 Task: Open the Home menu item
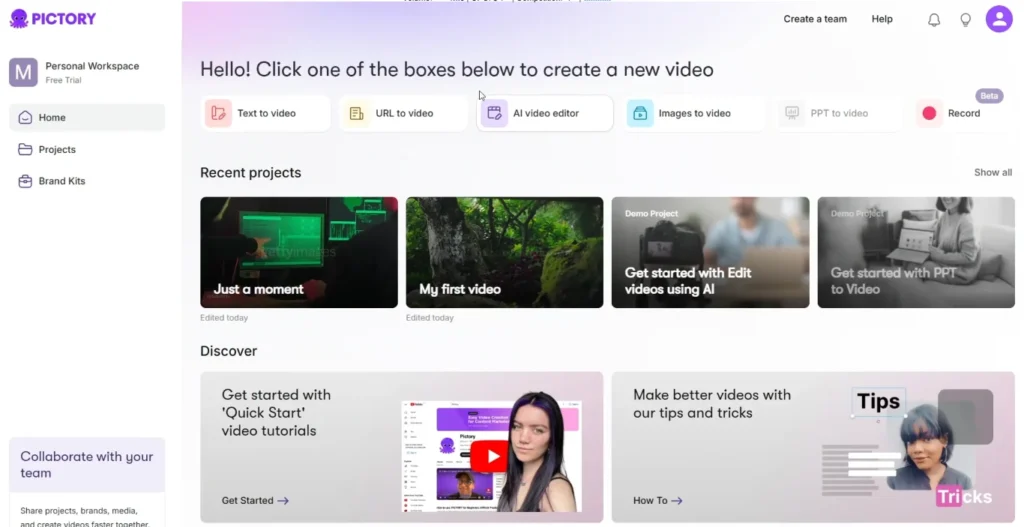pyautogui.click(x=87, y=118)
